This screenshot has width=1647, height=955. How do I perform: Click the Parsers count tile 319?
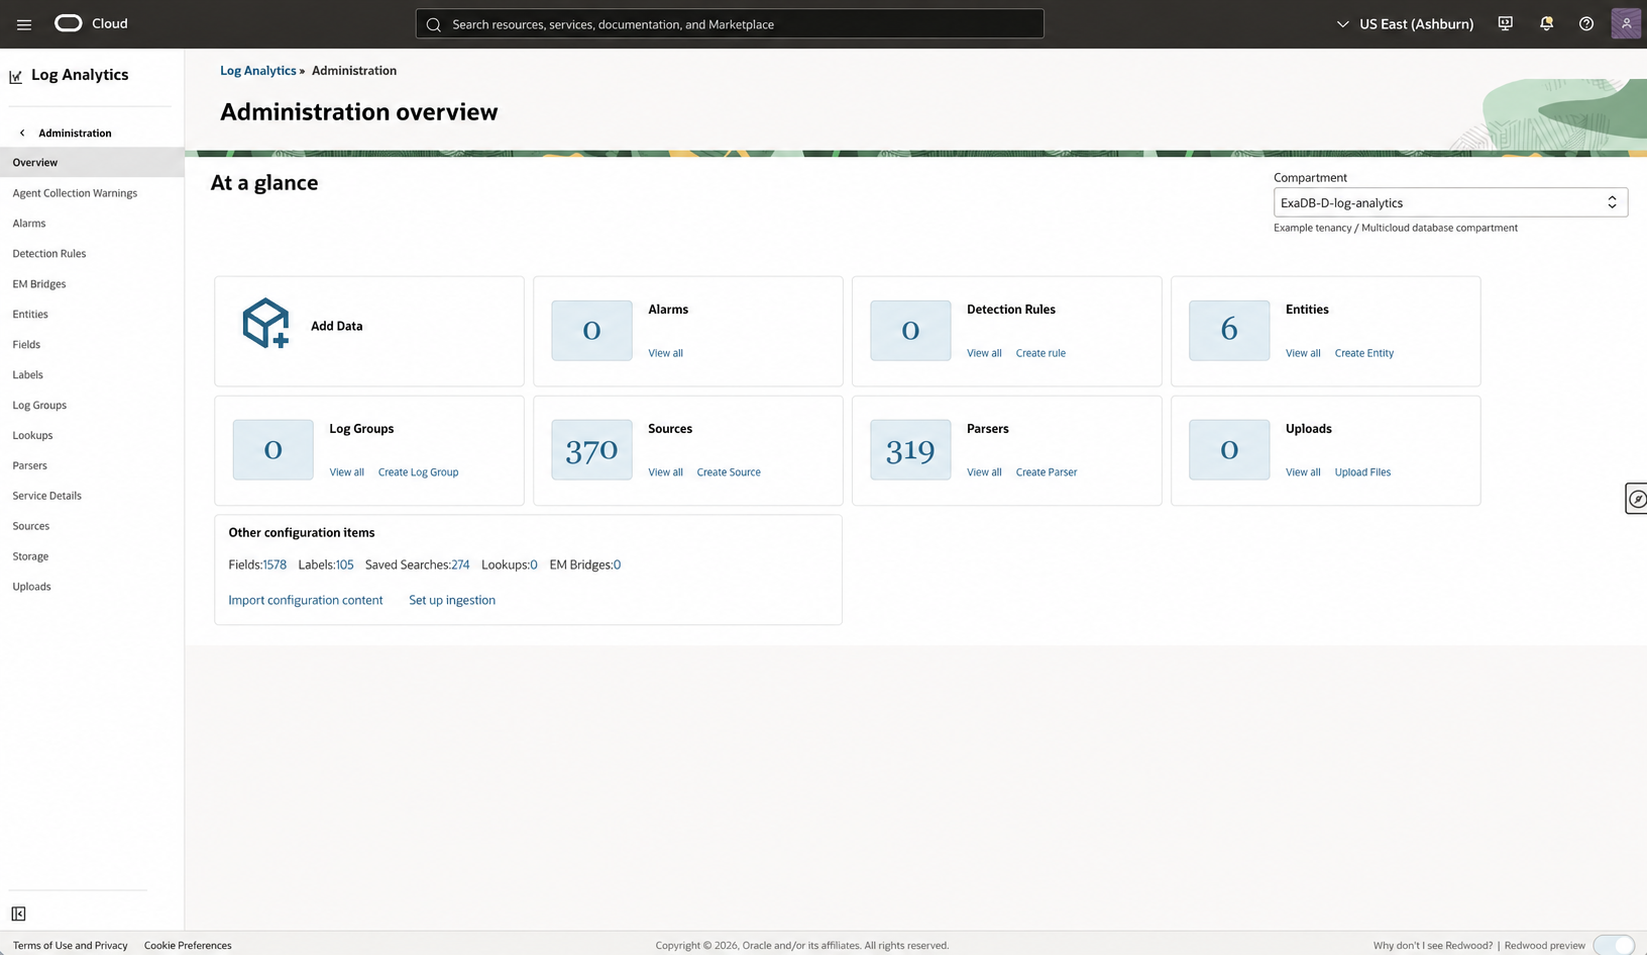point(910,450)
